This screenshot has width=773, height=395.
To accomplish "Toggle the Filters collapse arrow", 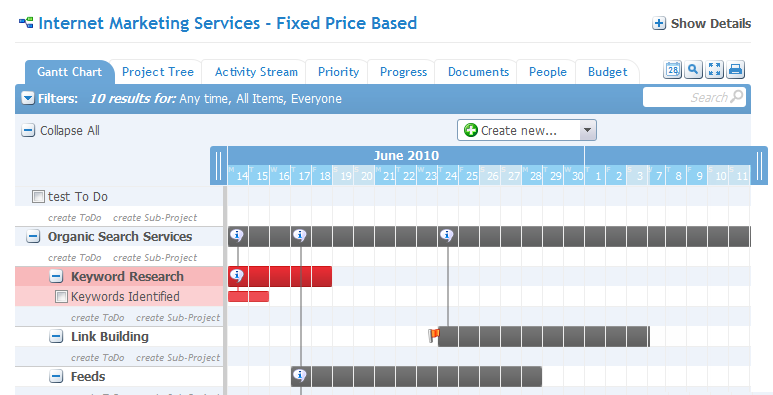I will click(28, 98).
